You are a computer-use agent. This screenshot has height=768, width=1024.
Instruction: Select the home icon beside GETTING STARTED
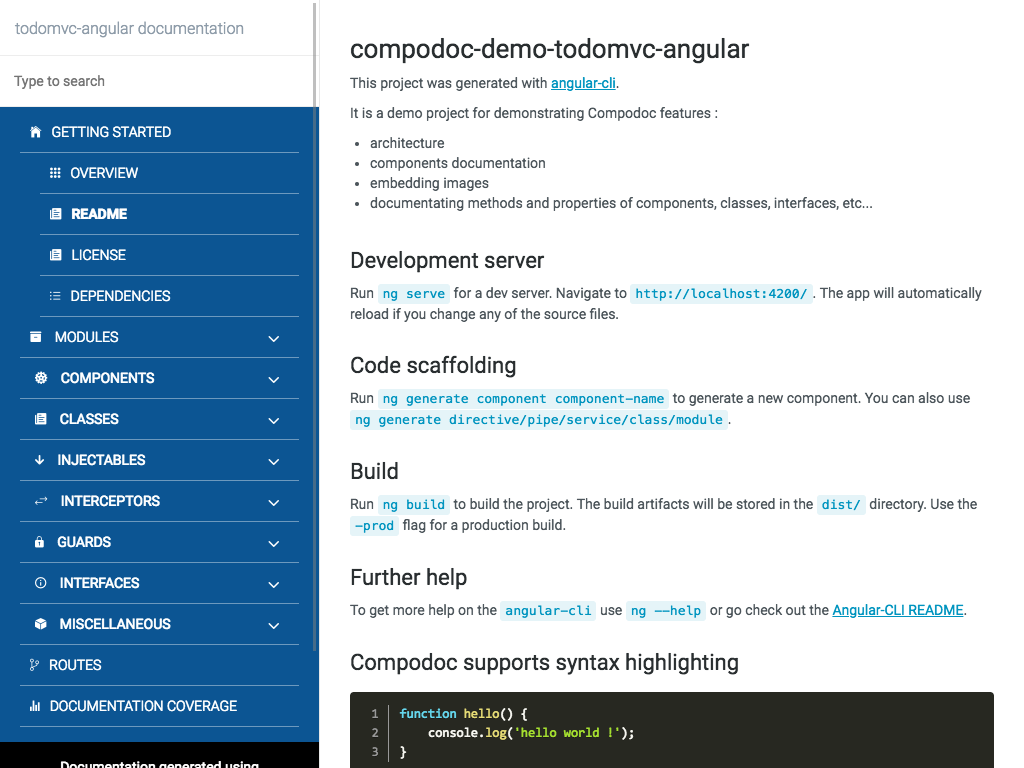tap(35, 131)
